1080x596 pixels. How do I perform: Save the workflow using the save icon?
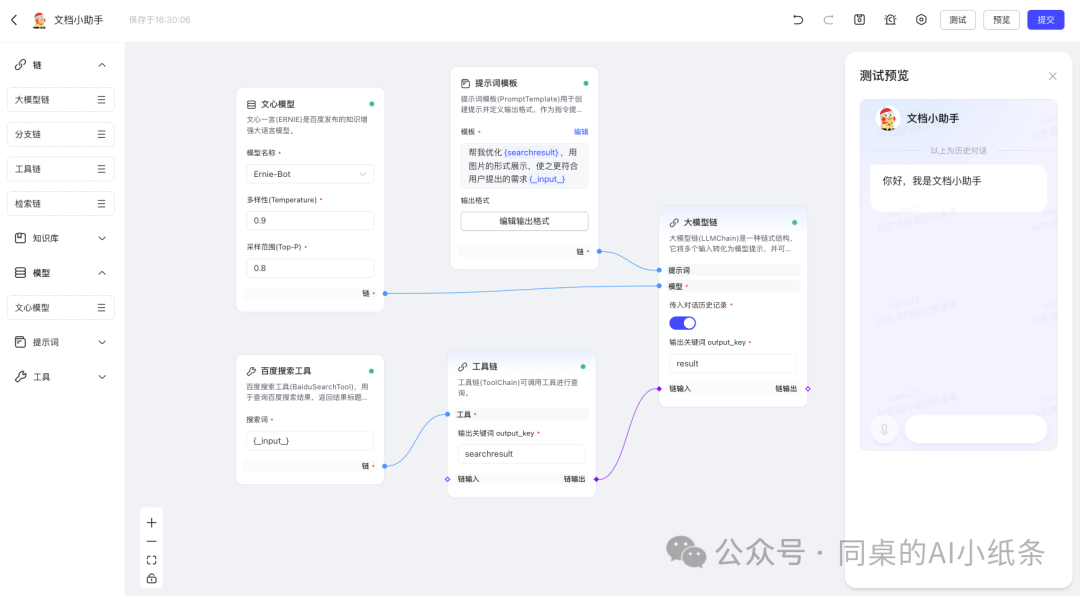click(x=859, y=19)
